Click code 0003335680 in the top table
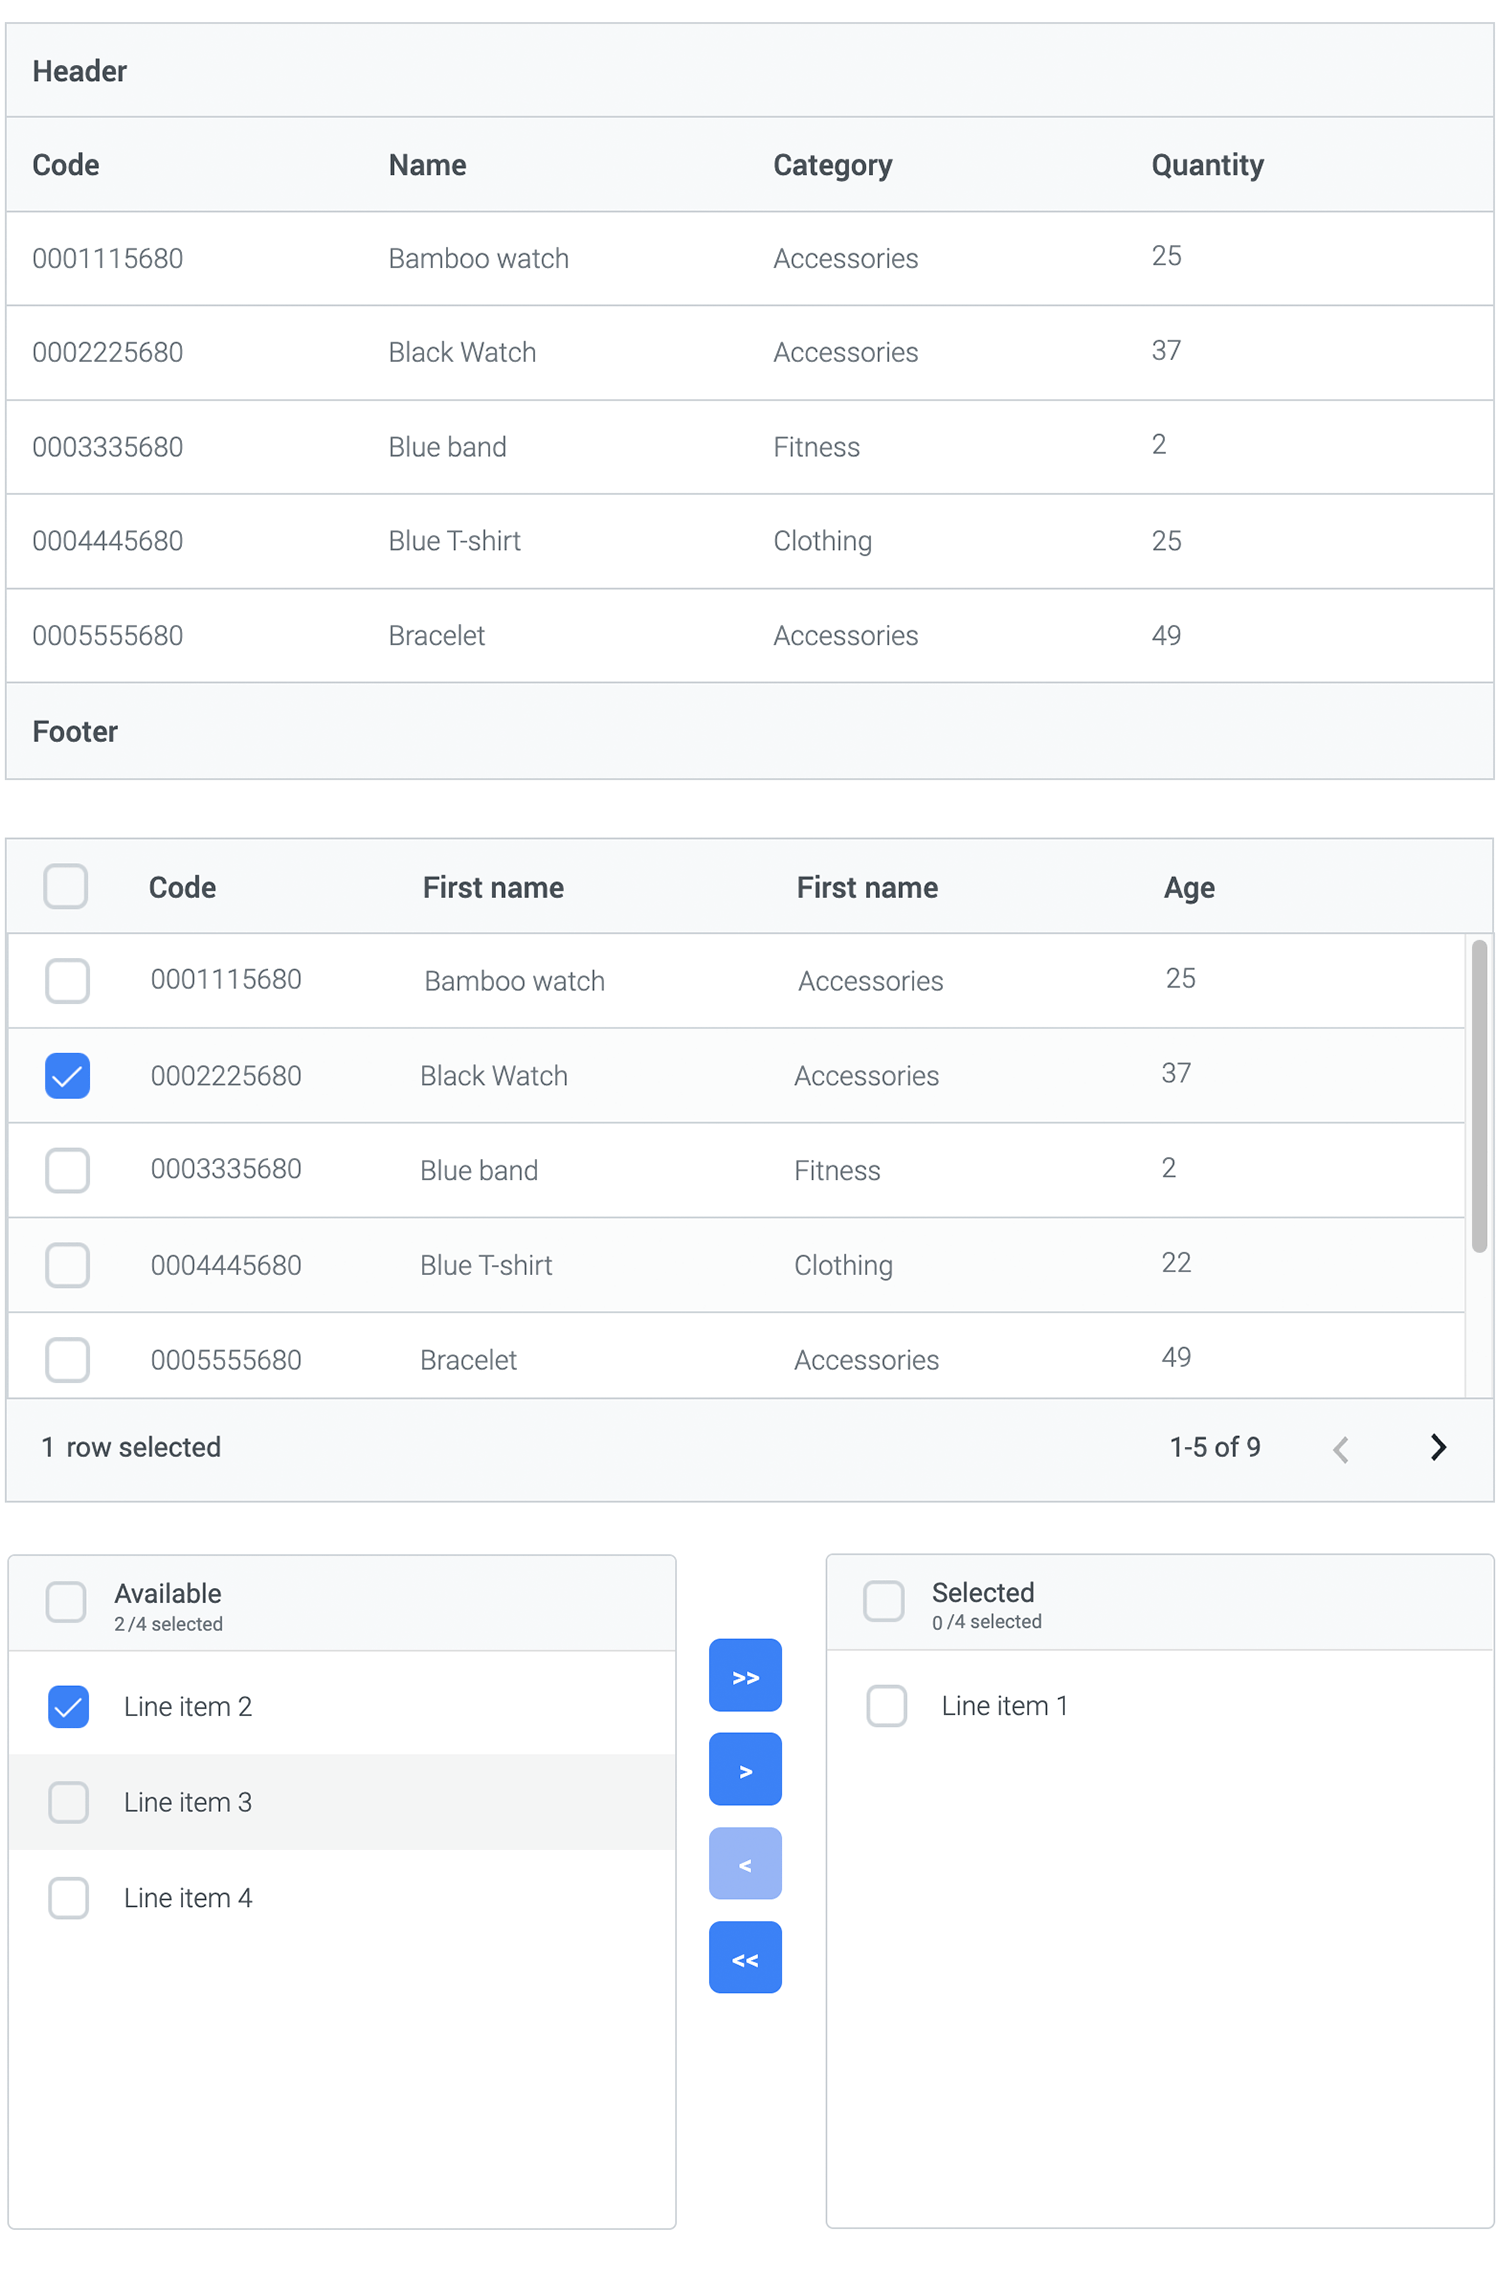 click(107, 447)
